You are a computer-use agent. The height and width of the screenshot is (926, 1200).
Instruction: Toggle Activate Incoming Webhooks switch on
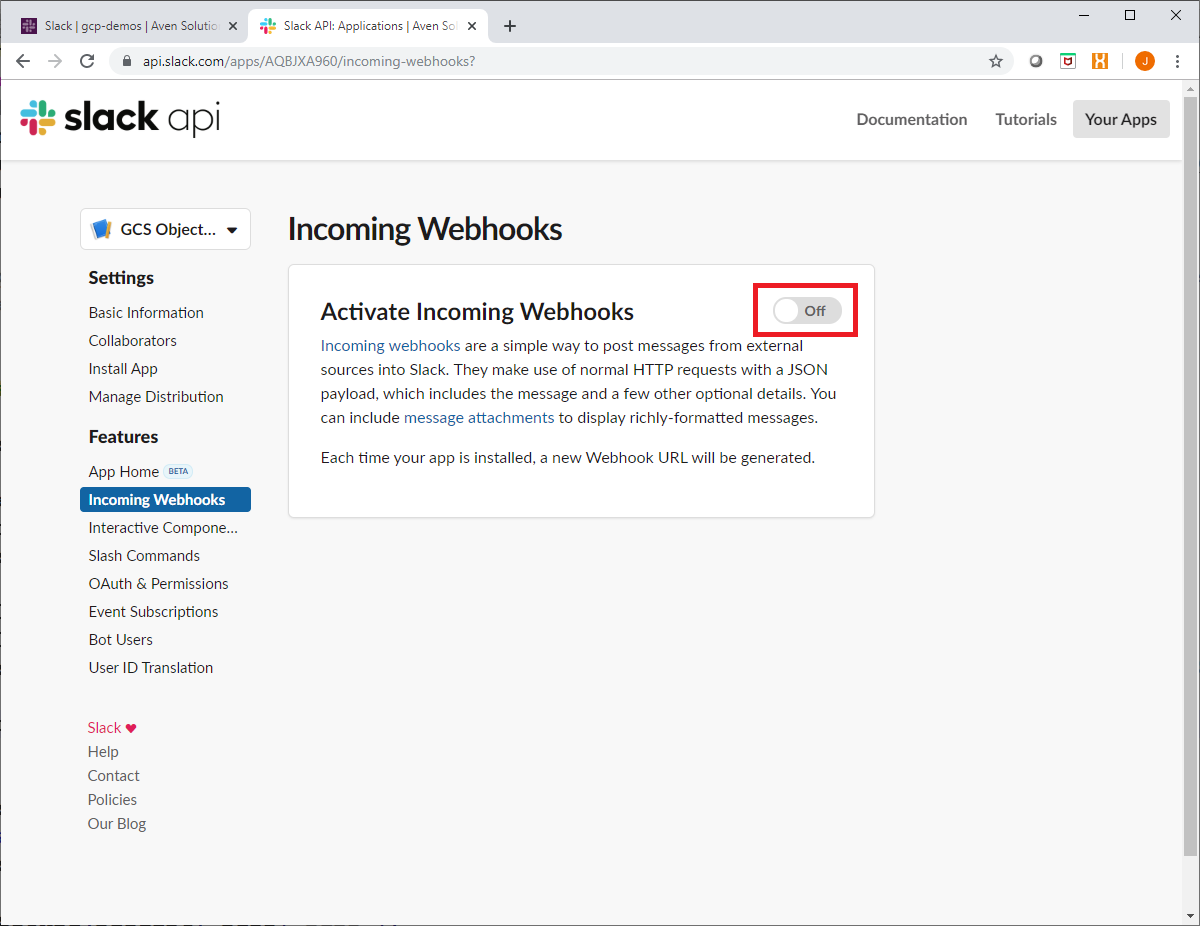807,311
